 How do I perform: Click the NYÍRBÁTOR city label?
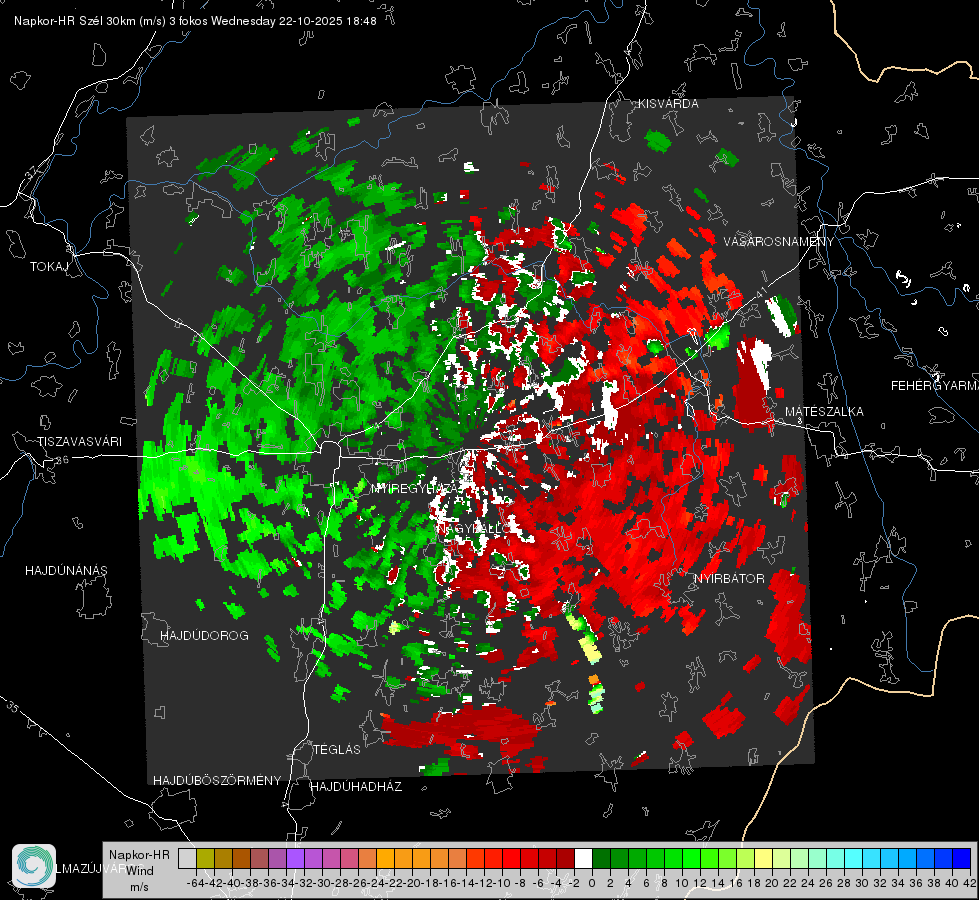click(x=729, y=578)
